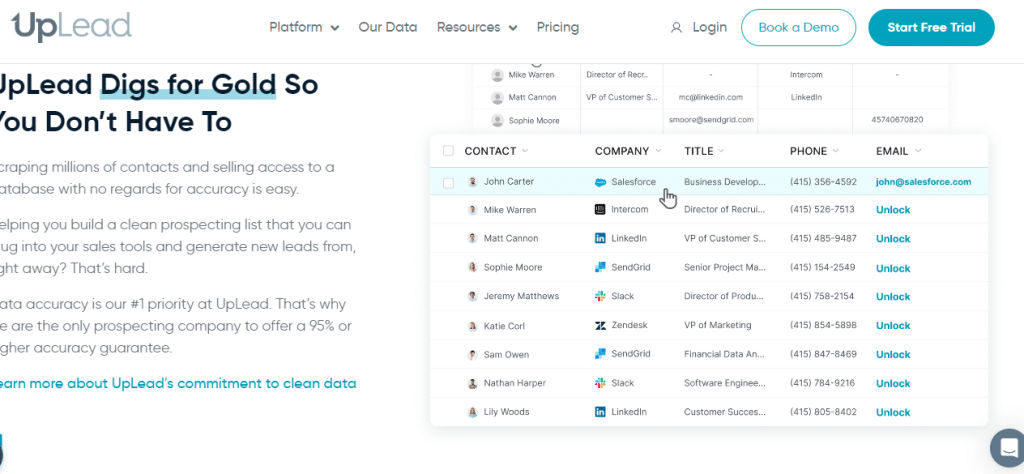Image resolution: width=1024 pixels, height=474 pixels.
Task: Click Jeremy Matthews' avatar
Action: [473, 296]
